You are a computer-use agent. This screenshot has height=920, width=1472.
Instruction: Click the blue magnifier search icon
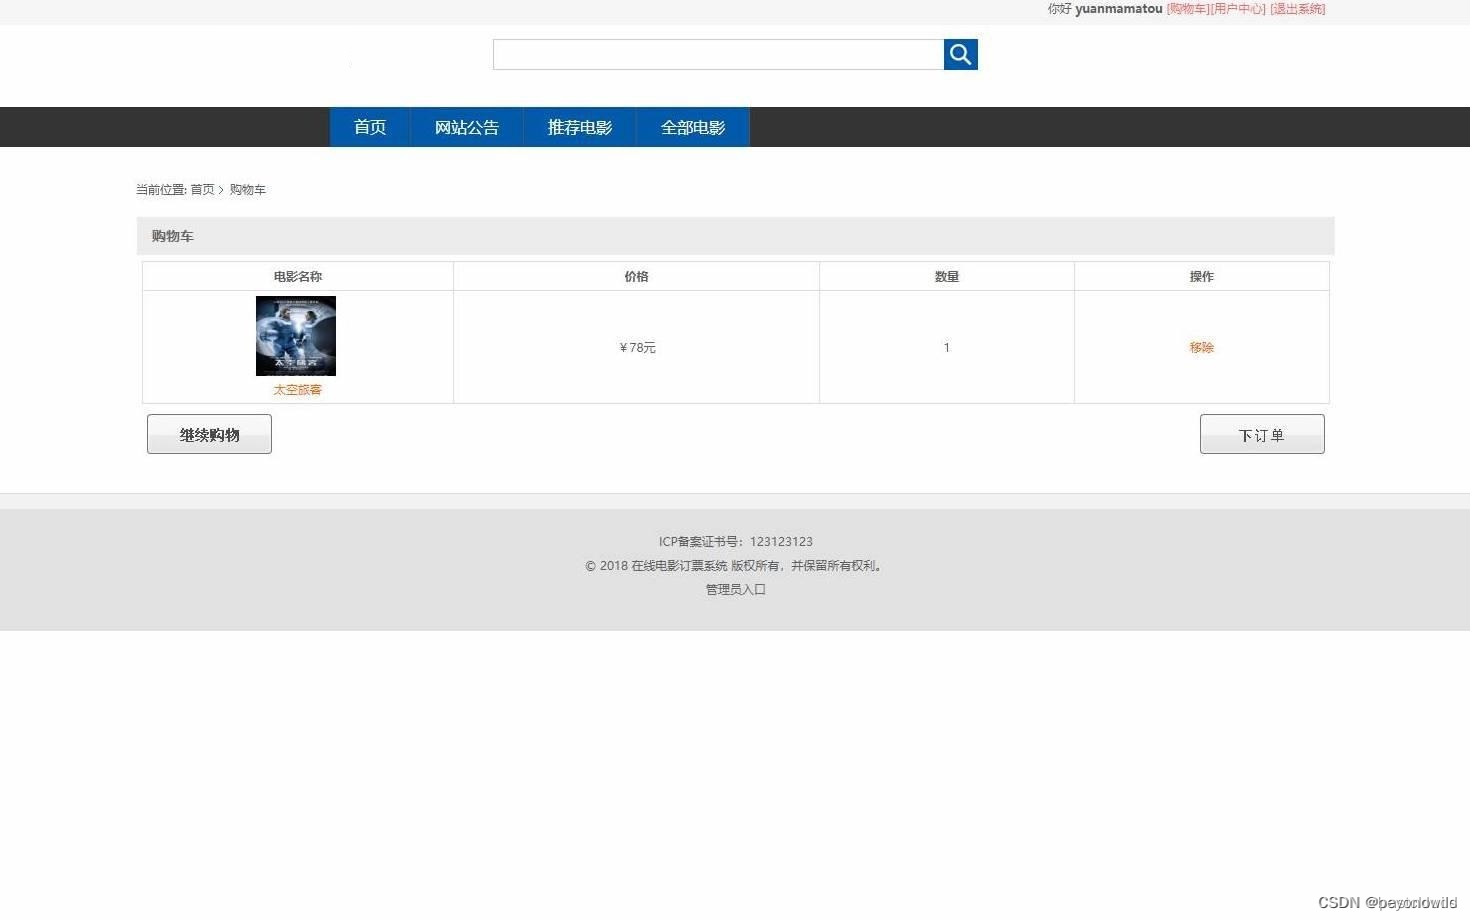click(960, 54)
